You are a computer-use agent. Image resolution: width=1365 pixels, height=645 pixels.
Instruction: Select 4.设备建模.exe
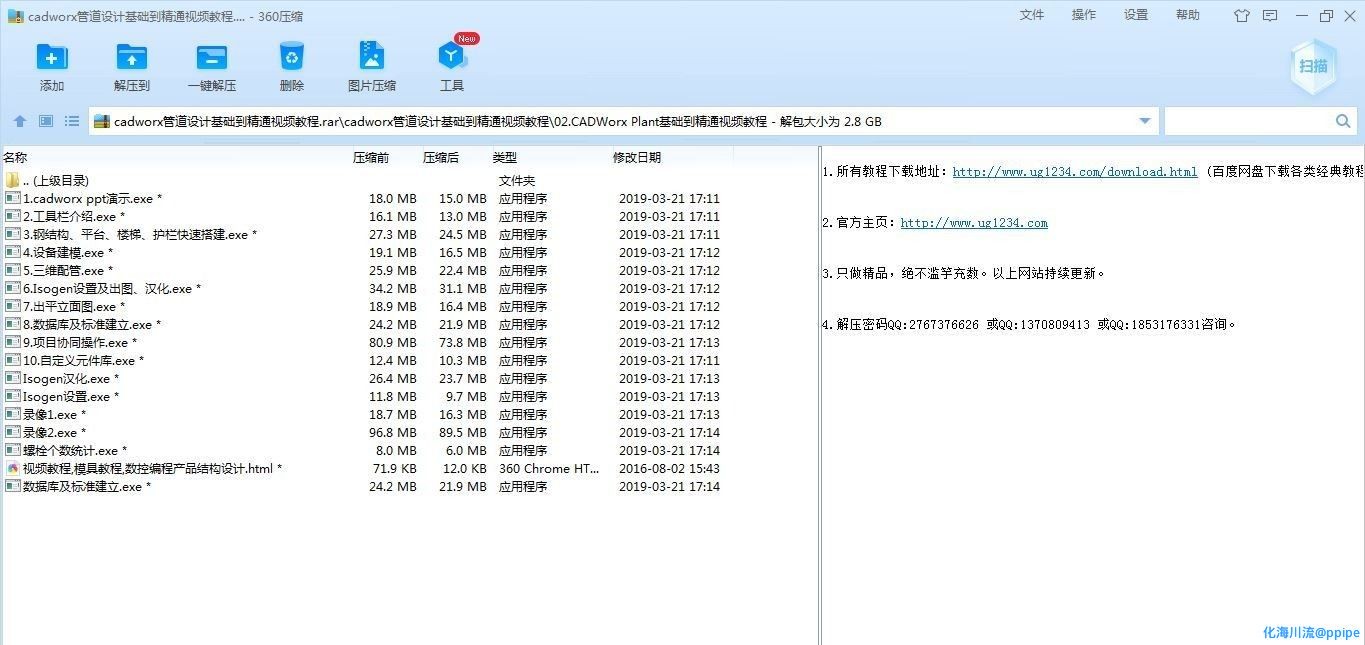point(68,253)
